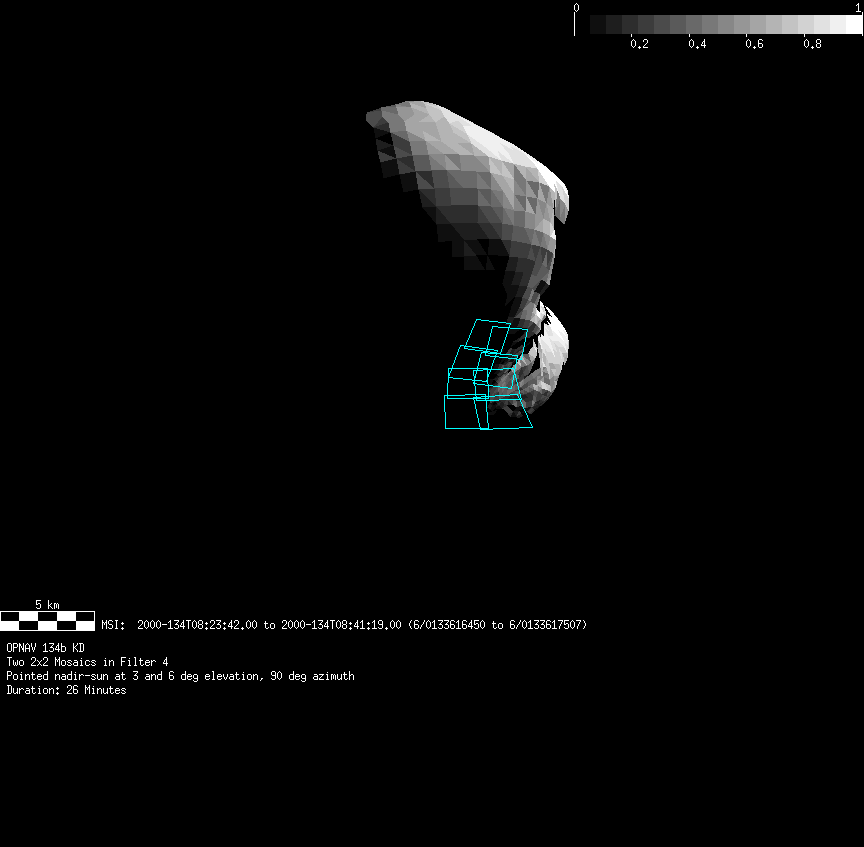Viewport: 864px width, 847px height.
Task: Click the lowest cyan footprint frame
Action: (487, 412)
